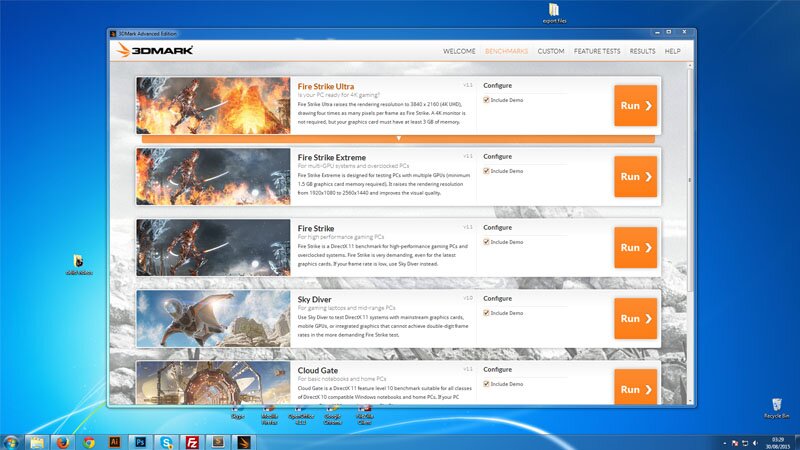Image resolution: width=800 pixels, height=450 pixels.
Task: Open the HELP tab
Action: point(672,51)
